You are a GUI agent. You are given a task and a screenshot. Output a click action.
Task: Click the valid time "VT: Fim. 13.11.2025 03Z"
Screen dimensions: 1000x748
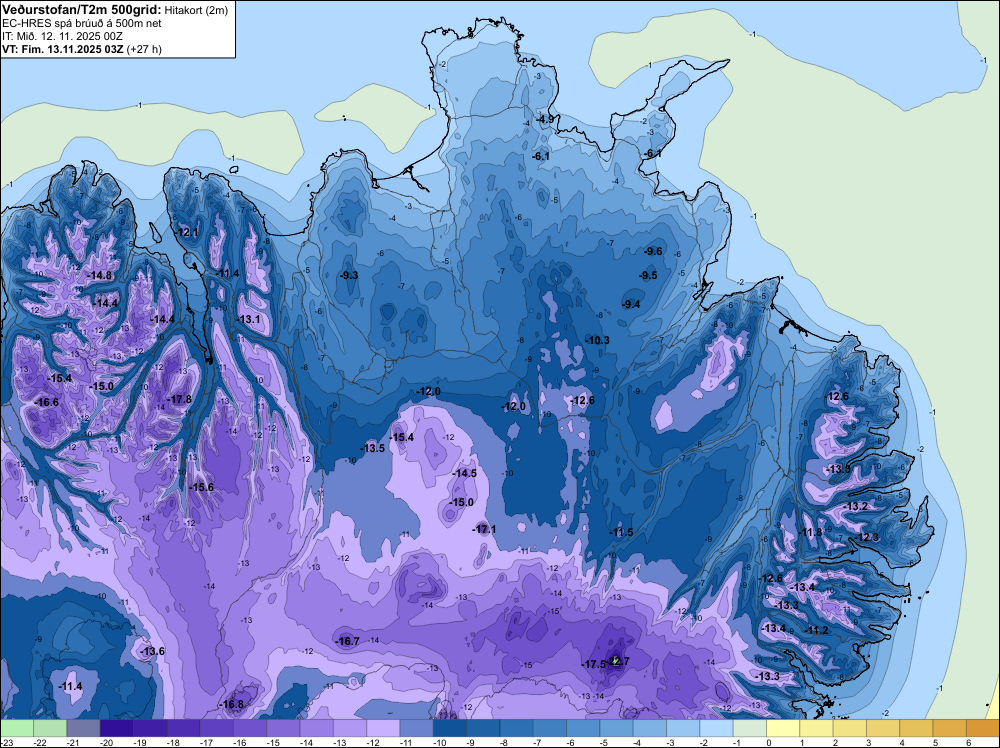click(x=63, y=49)
